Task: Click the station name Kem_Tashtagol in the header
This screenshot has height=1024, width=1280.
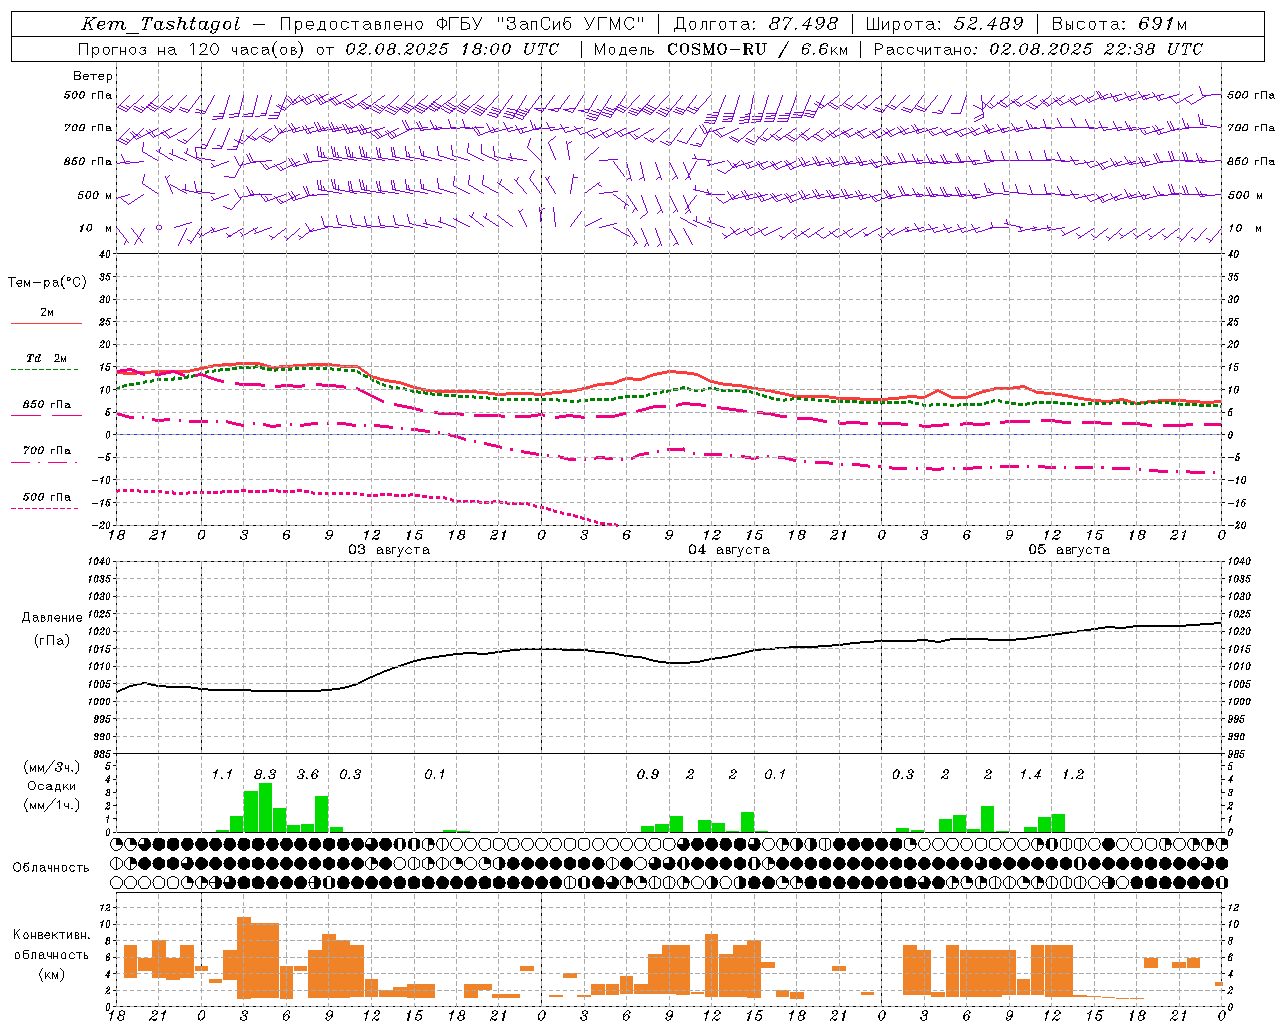Action: [161, 24]
